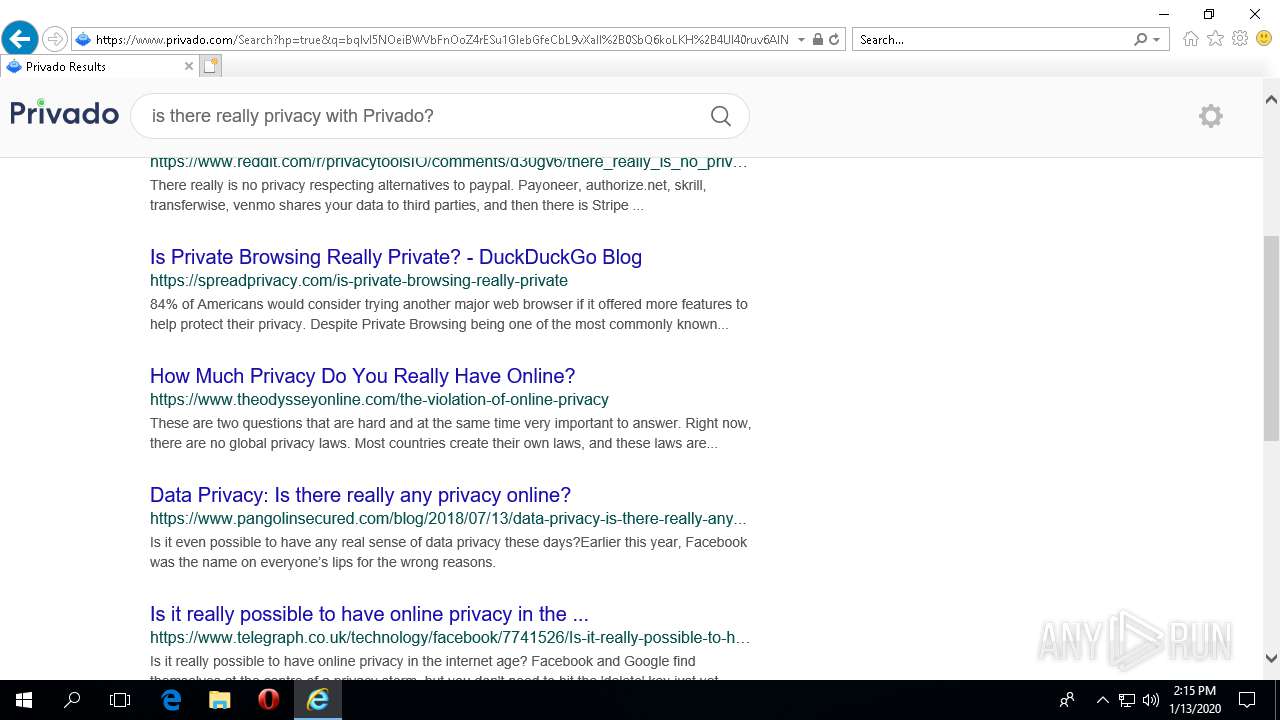Expand the search provider dropdown arrow

tap(1157, 40)
